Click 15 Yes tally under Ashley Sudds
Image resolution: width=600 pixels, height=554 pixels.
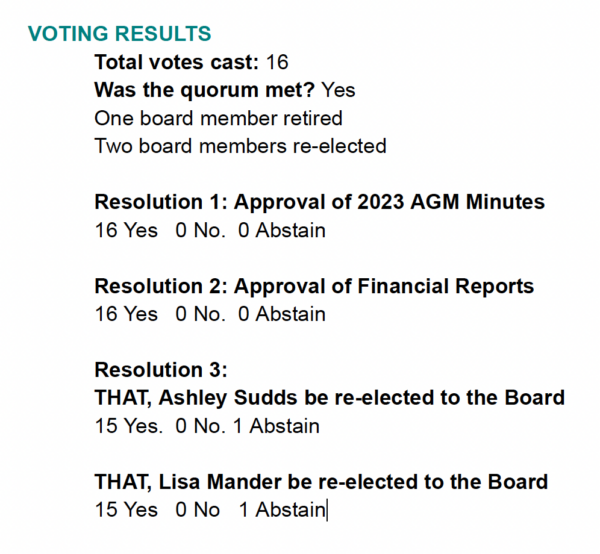[x=128, y=426]
